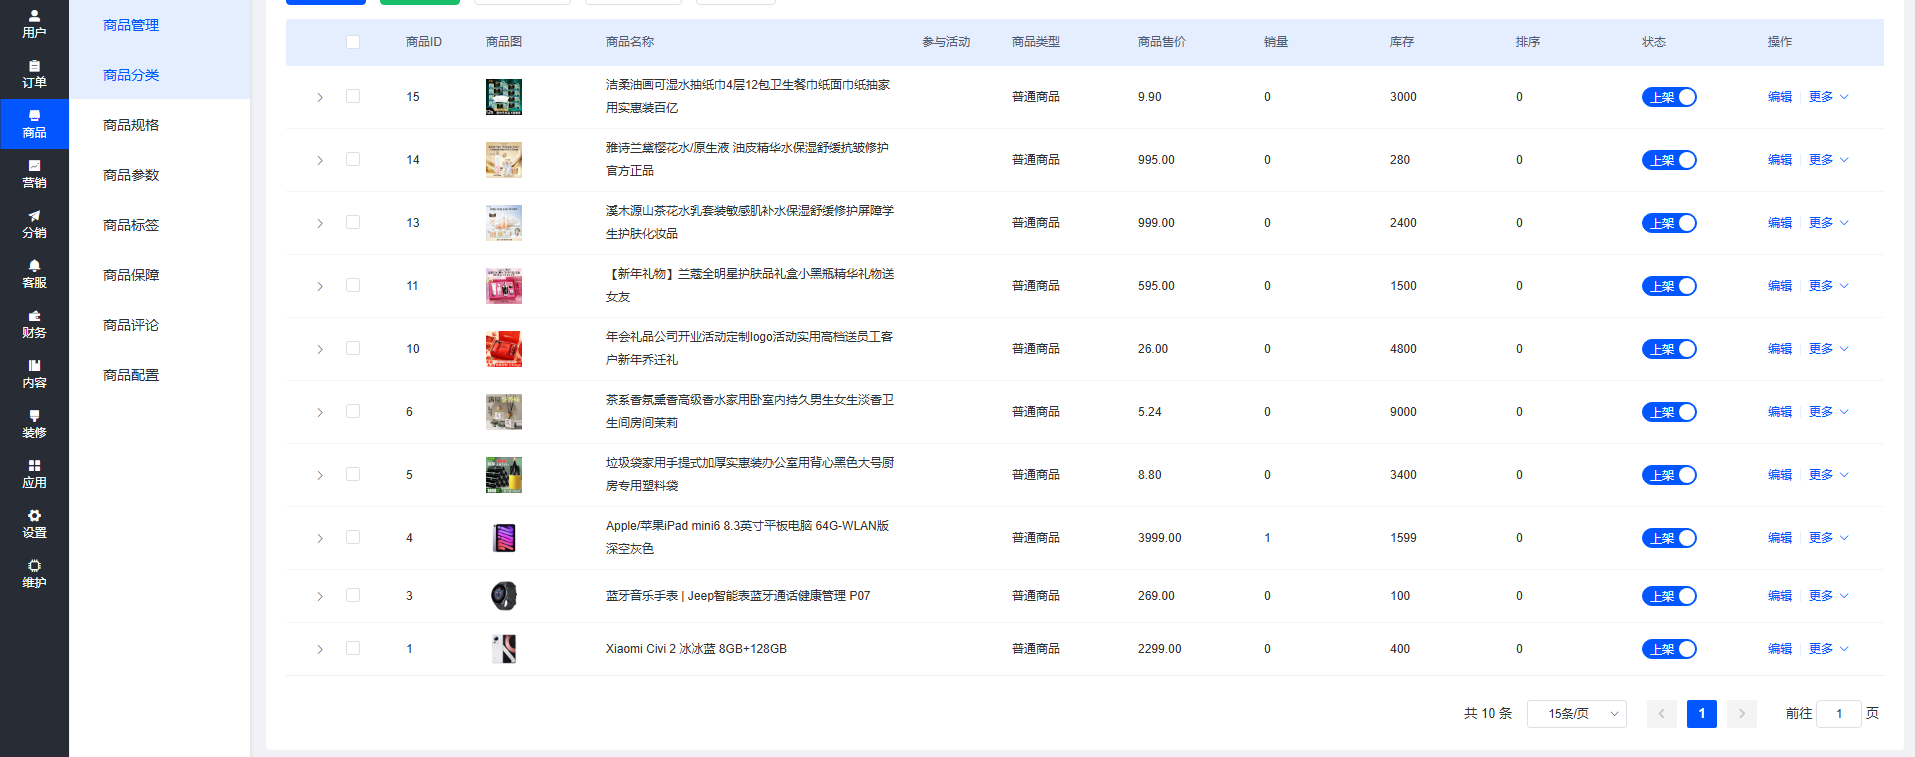Select 商品评论 in the submenu
Image resolution: width=1915 pixels, height=757 pixels.
tap(131, 325)
